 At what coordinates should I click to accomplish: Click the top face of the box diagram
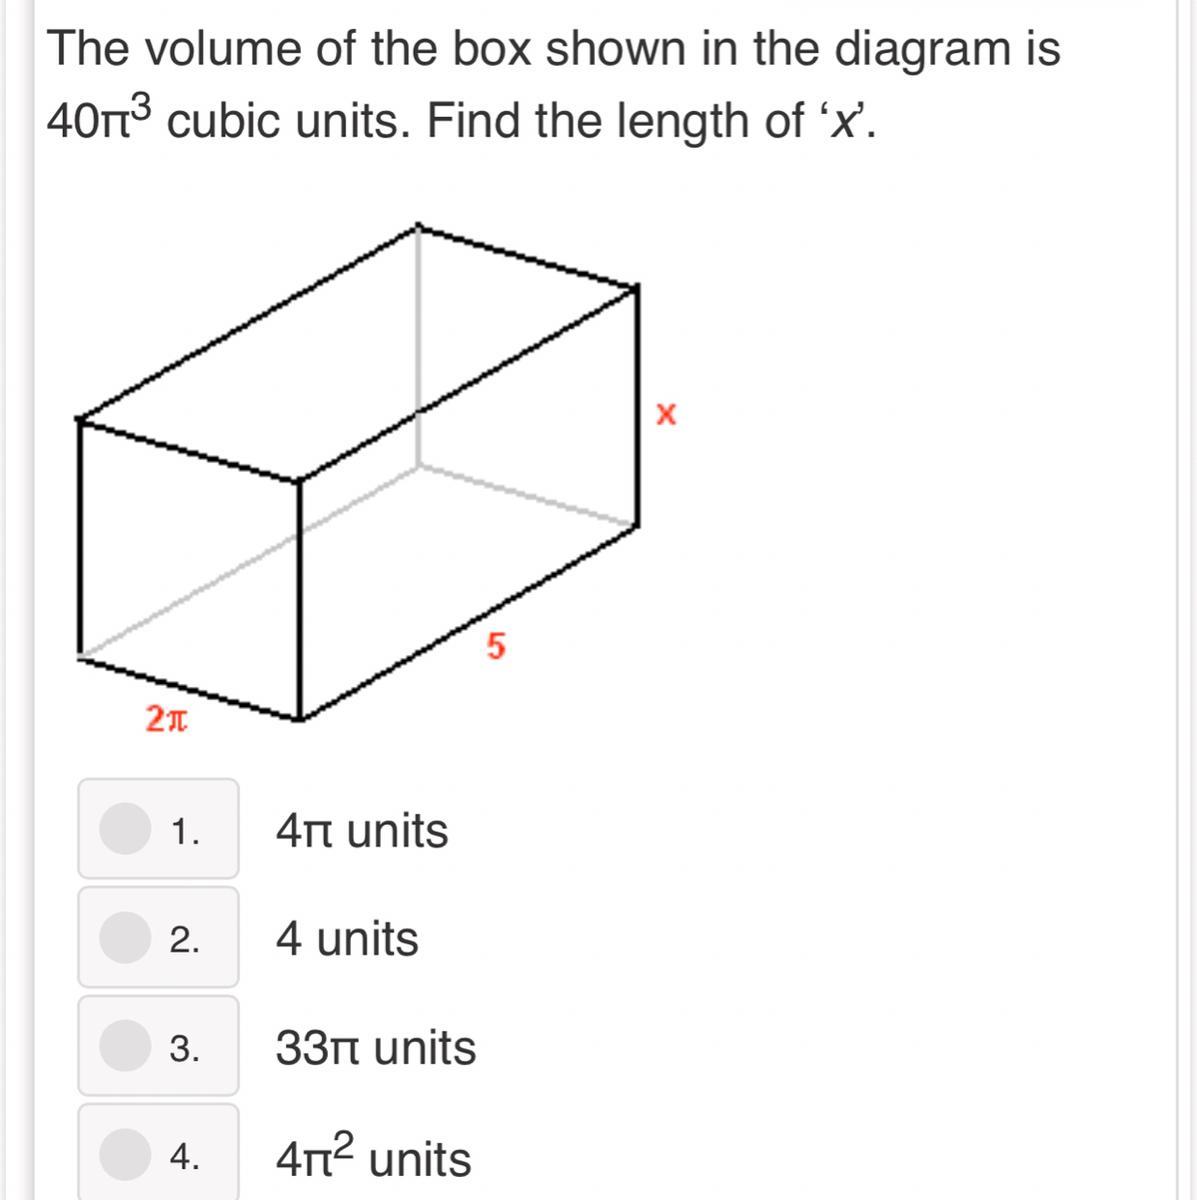[358, 352]
